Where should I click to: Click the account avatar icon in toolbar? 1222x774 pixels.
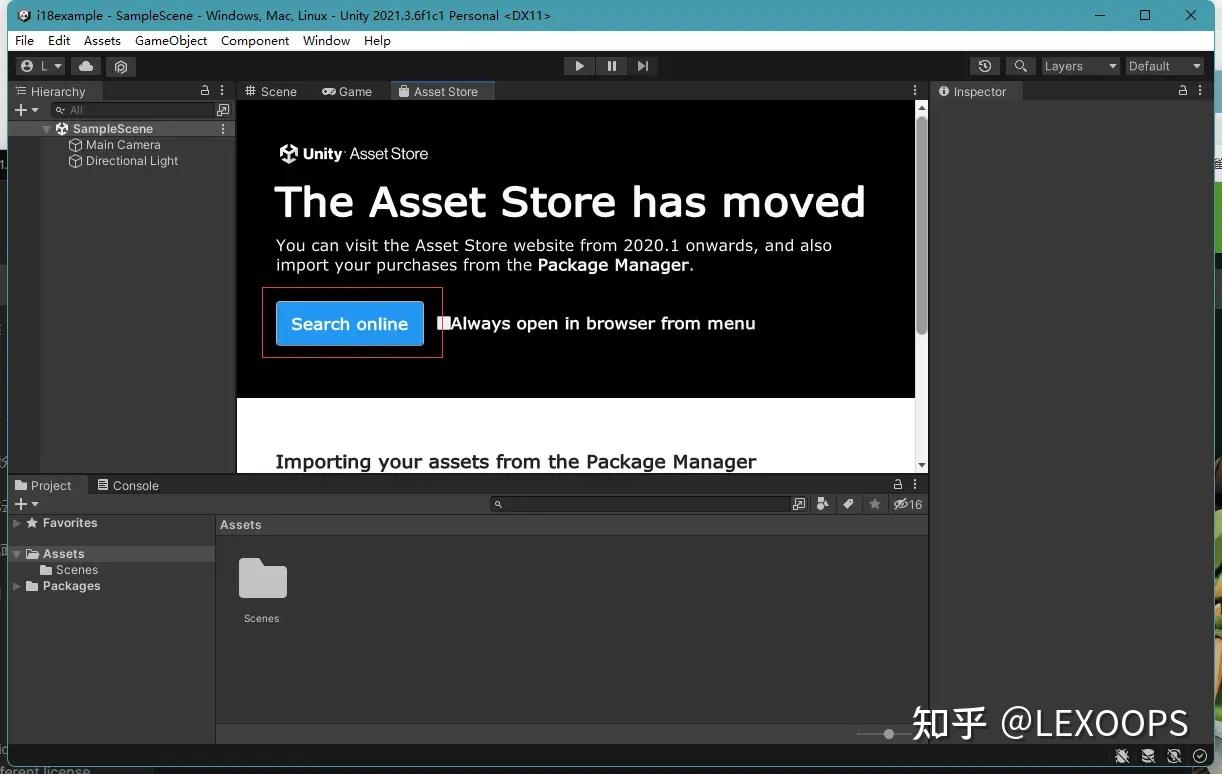[x=25, y=66]
